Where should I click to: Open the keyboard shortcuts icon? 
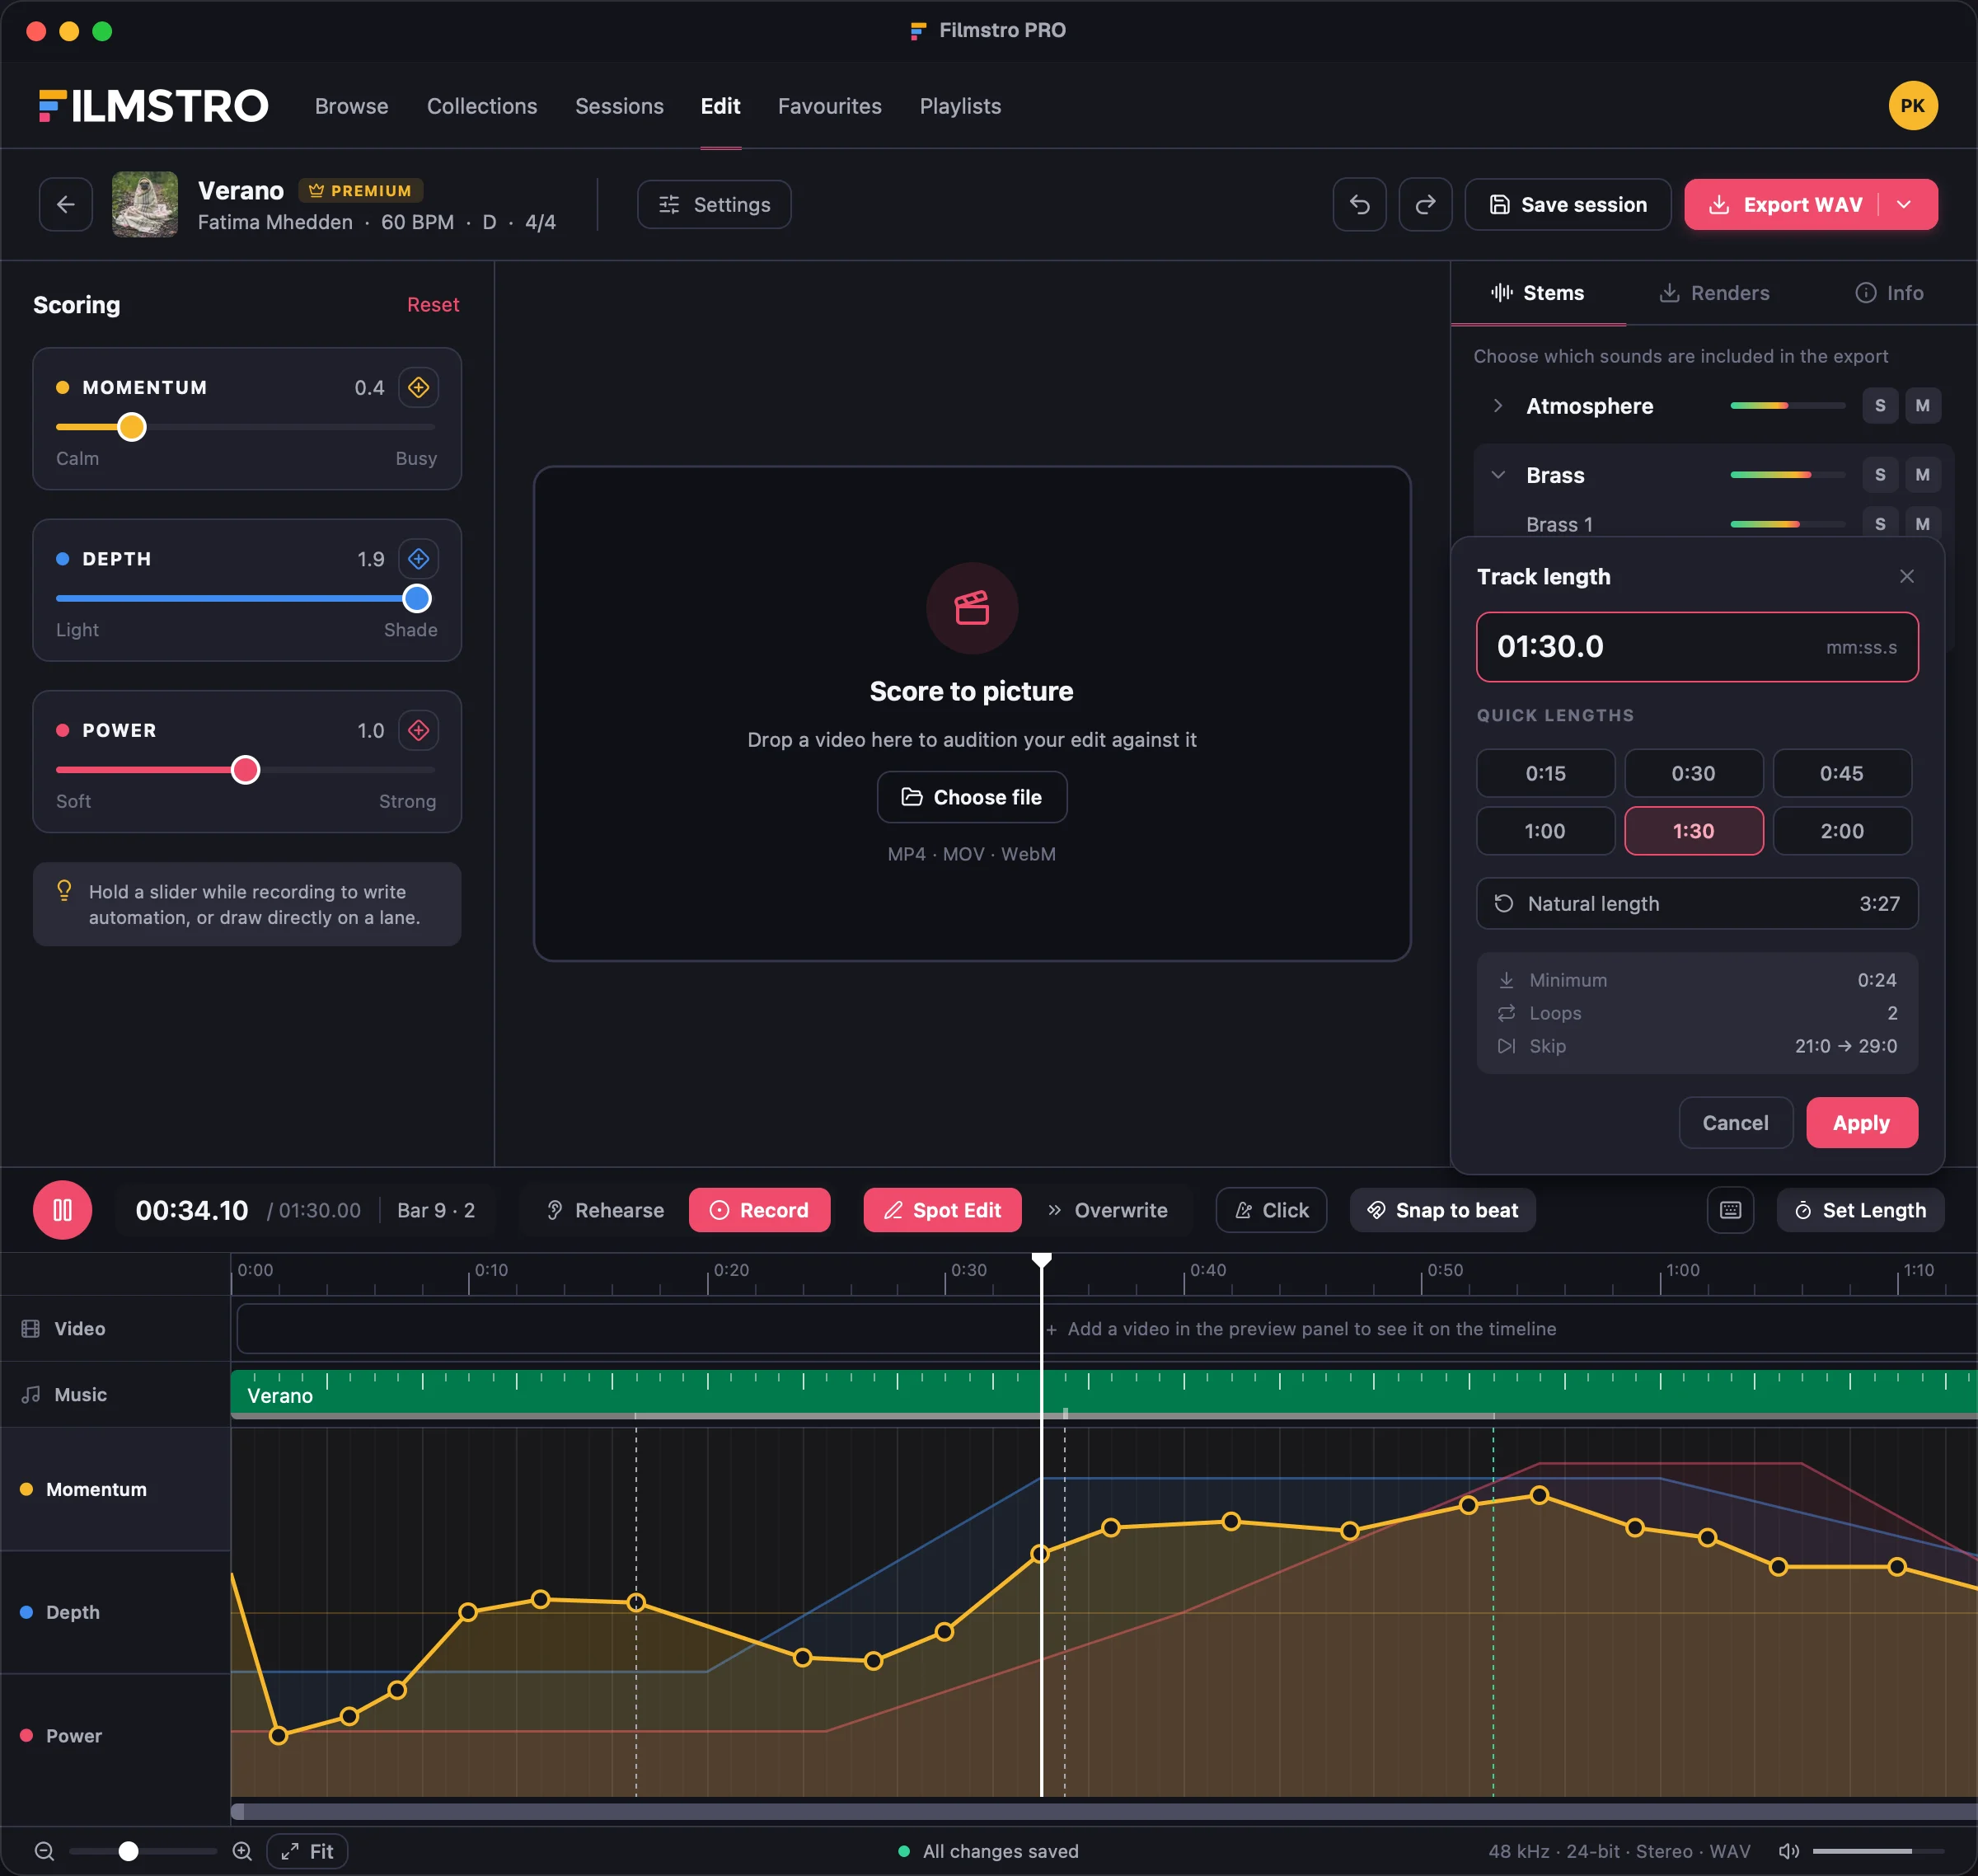[1731, 1210]
